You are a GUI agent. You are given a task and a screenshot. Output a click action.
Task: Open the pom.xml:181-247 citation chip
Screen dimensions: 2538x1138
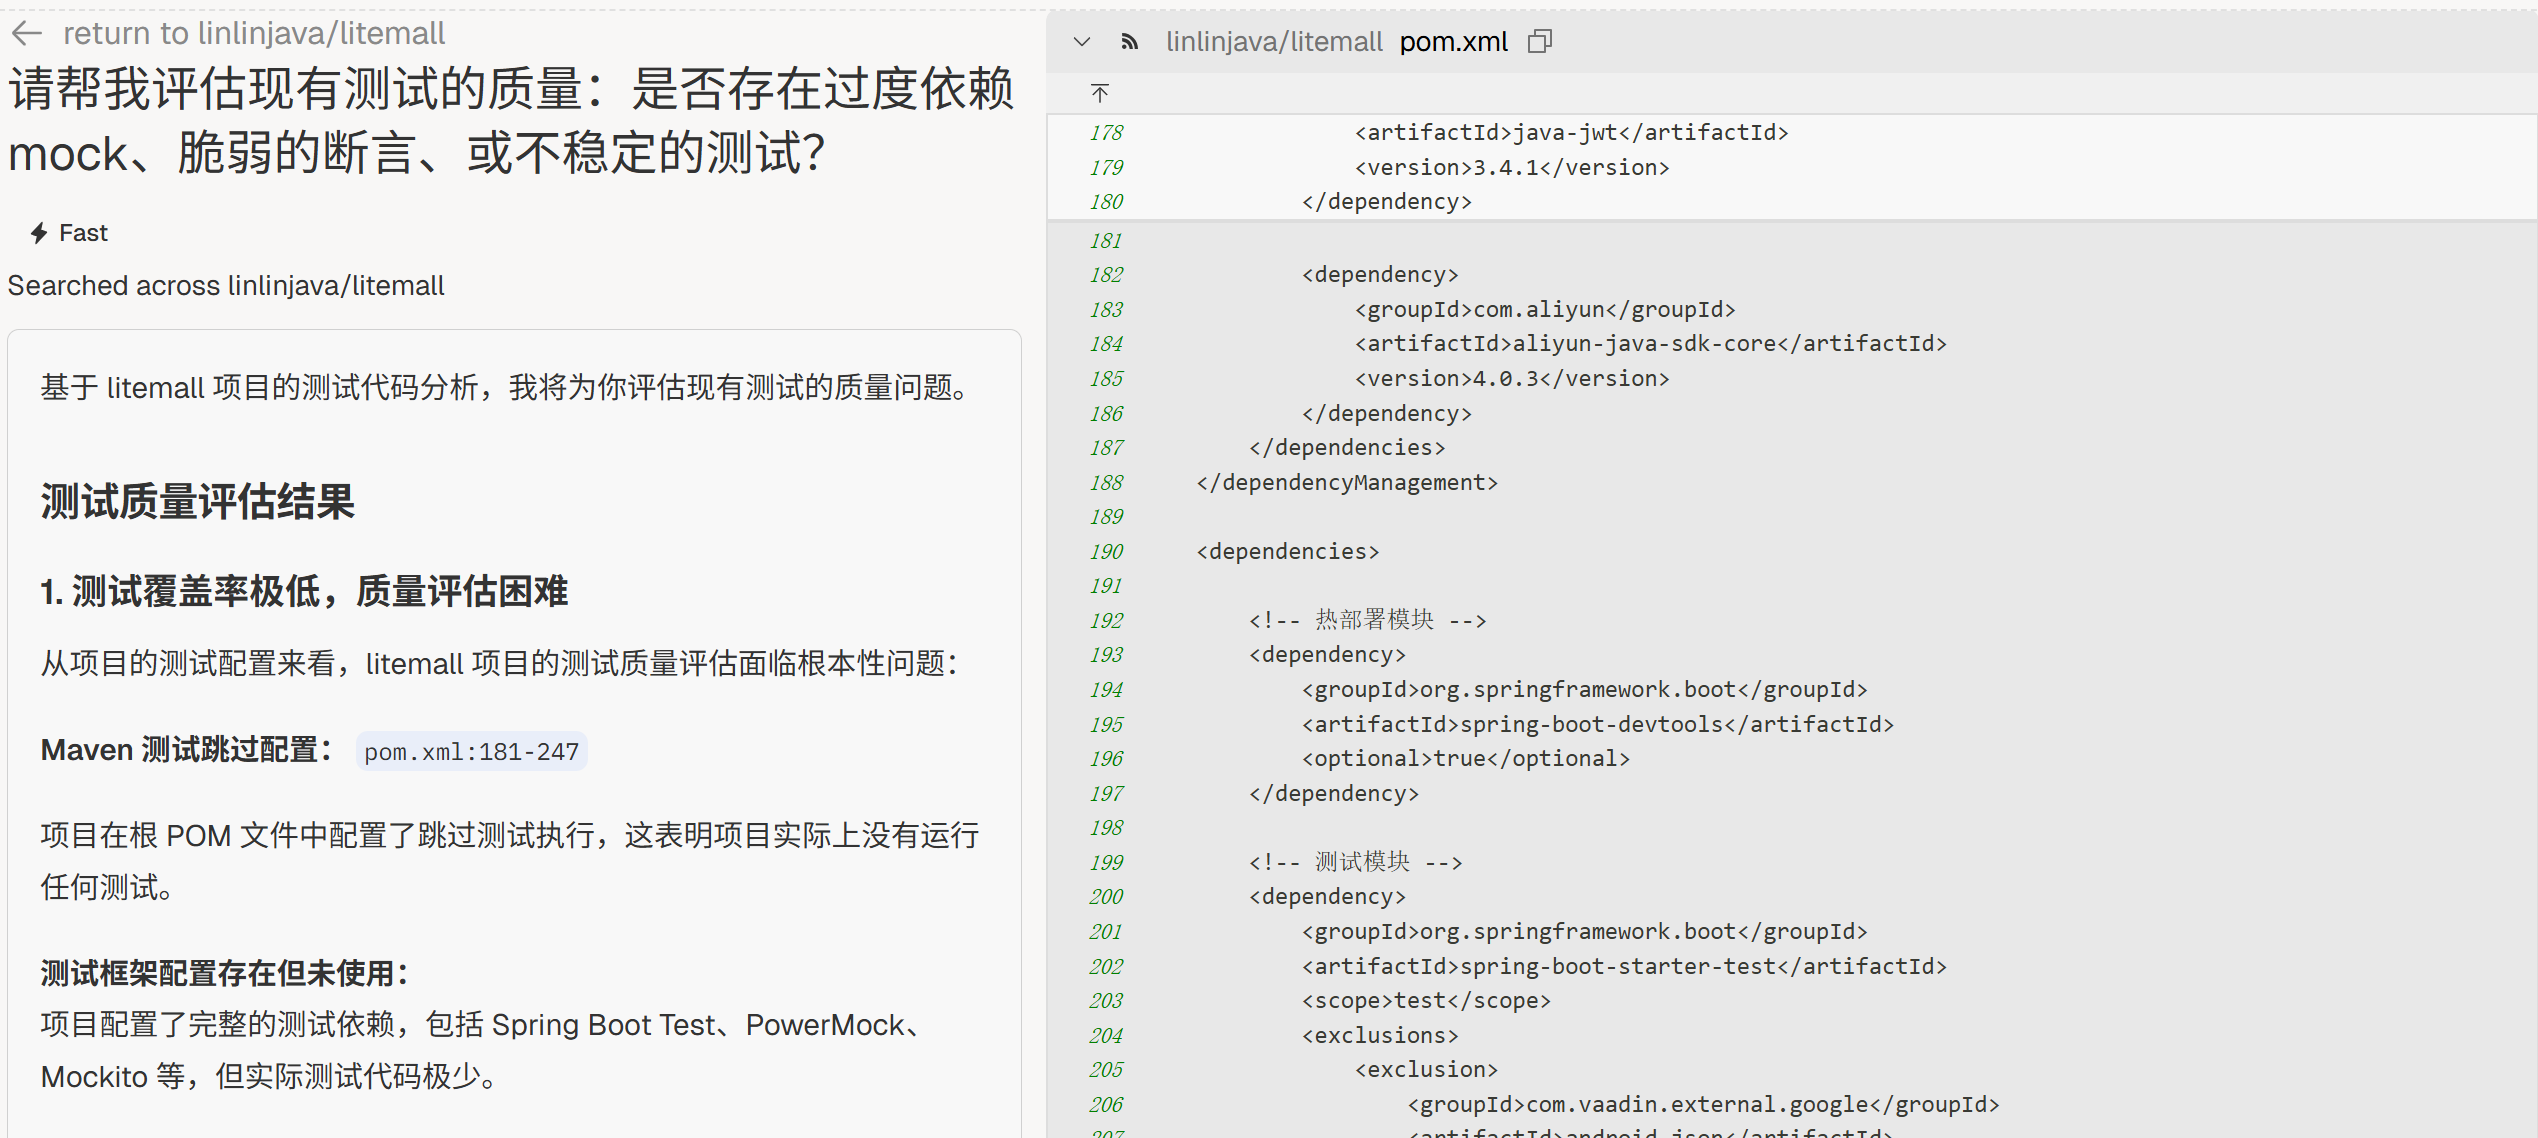pos(471,752)
